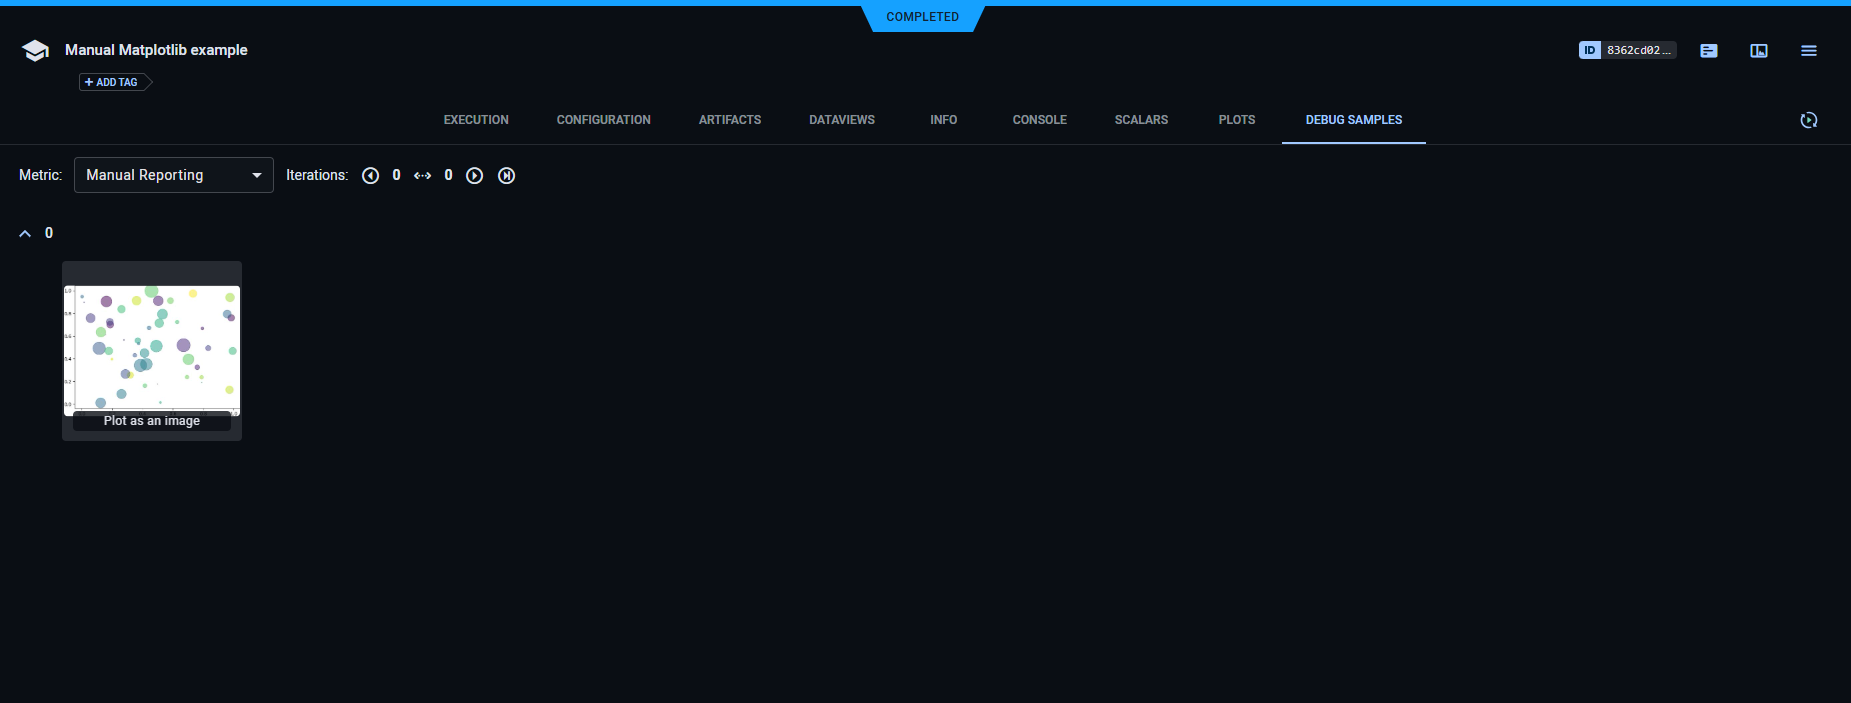Click the 'Manual Matplotlib example' title

(156, 50)
